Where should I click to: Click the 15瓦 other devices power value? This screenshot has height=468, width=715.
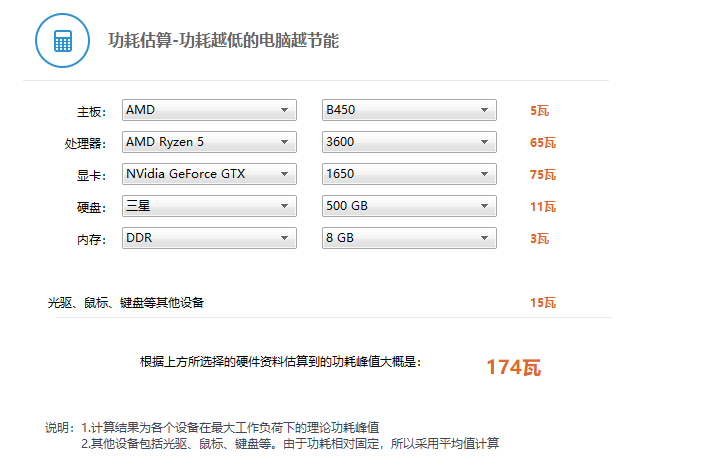point(542,303)
